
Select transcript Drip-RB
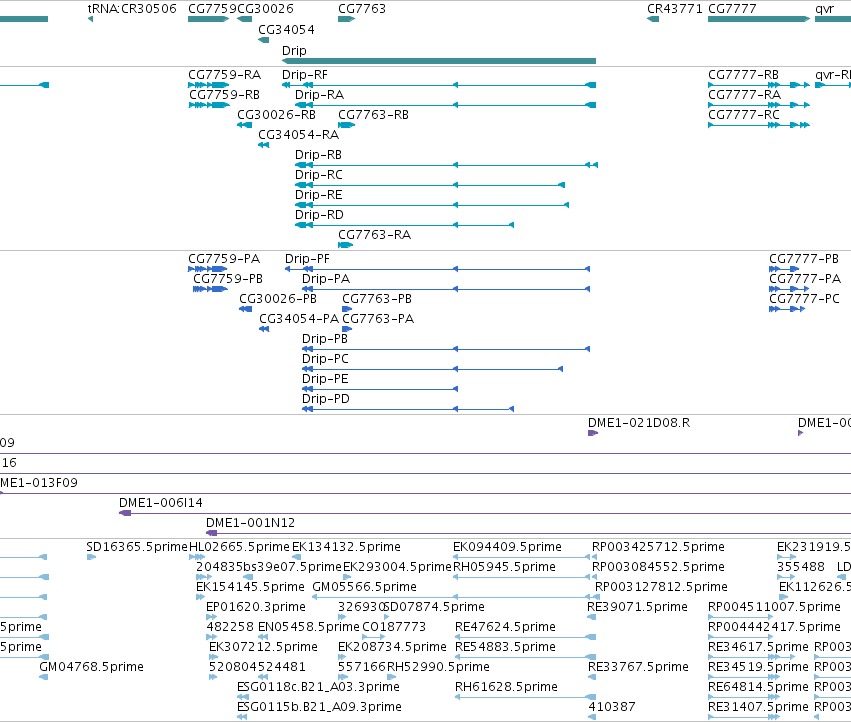318,155
